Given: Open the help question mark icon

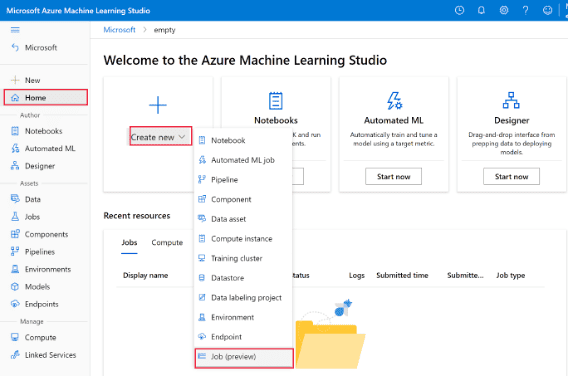Looking at the screenshot, I should point(525,11).
